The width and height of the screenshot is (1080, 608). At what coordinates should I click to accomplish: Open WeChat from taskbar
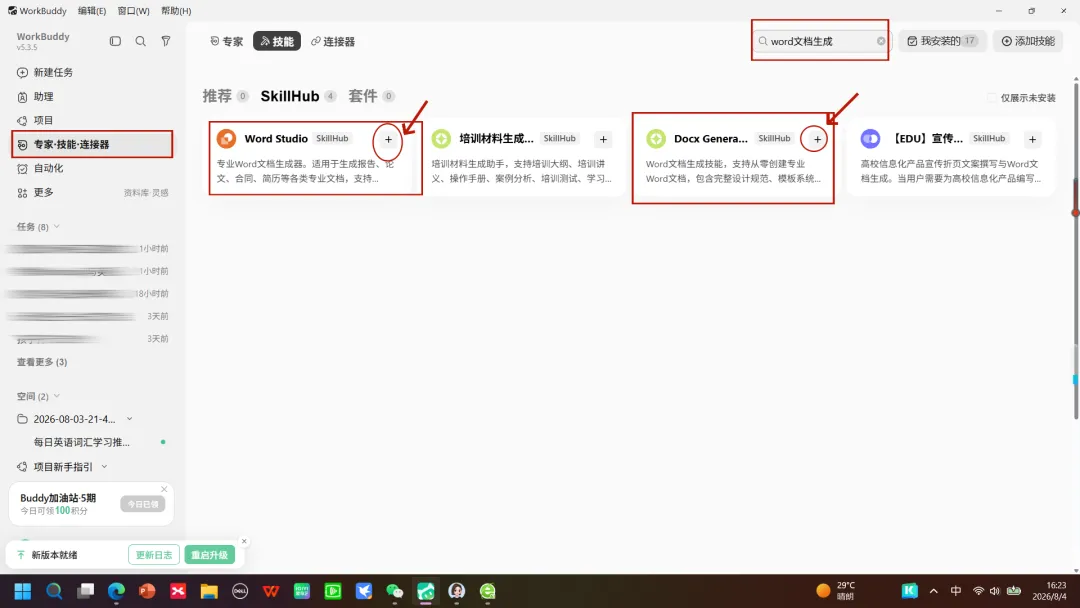coord(395,591)
